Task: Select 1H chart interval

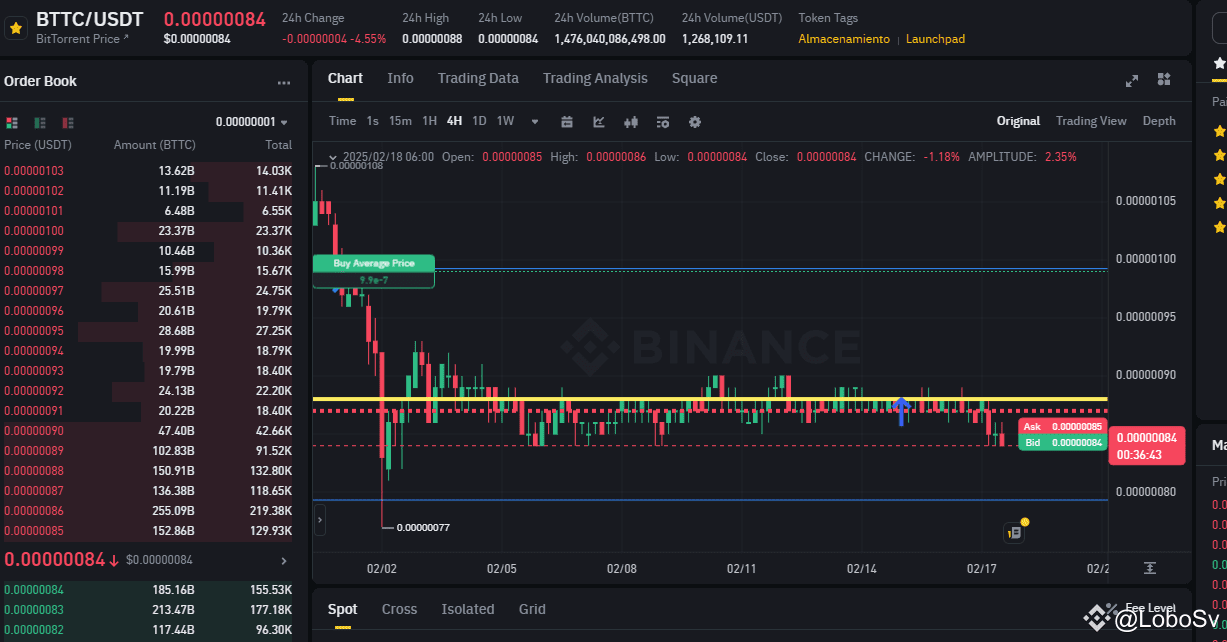Action: point(429,121)
